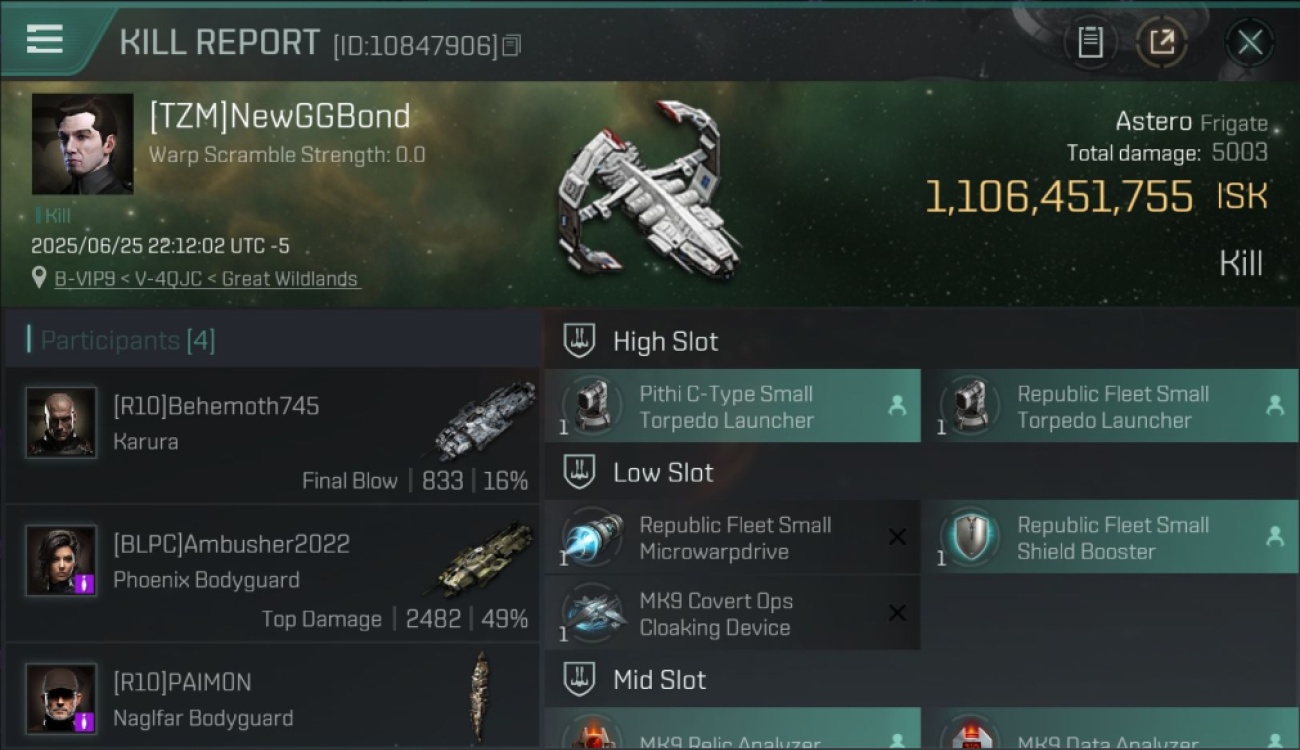The width and height of the screenshot is (1300, 750).
Task: Open the B-VIP9 location link
Action: [206, 279]
